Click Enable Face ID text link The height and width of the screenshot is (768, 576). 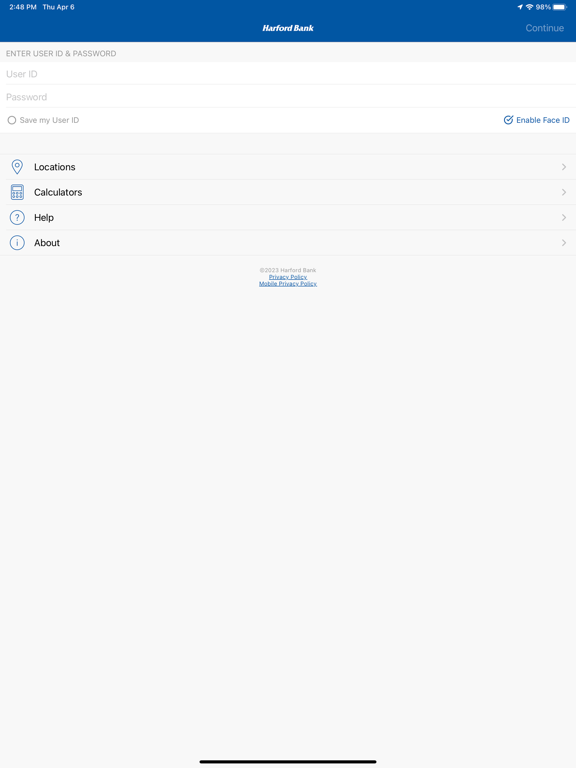[x=543, y=120]
